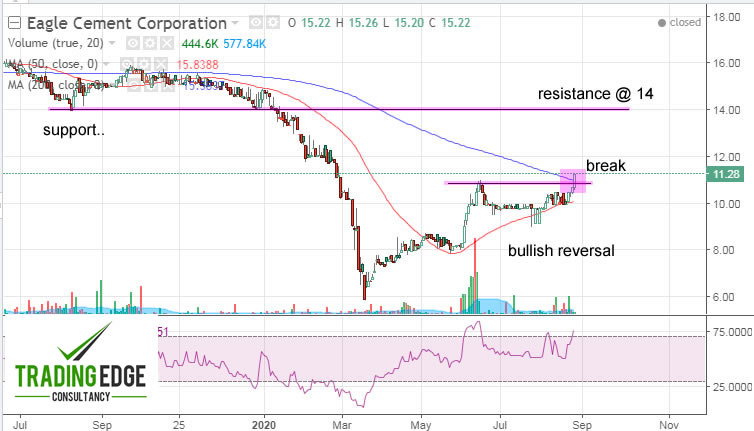Select the MA (200, close, 0) legend label

coord(55,85)
